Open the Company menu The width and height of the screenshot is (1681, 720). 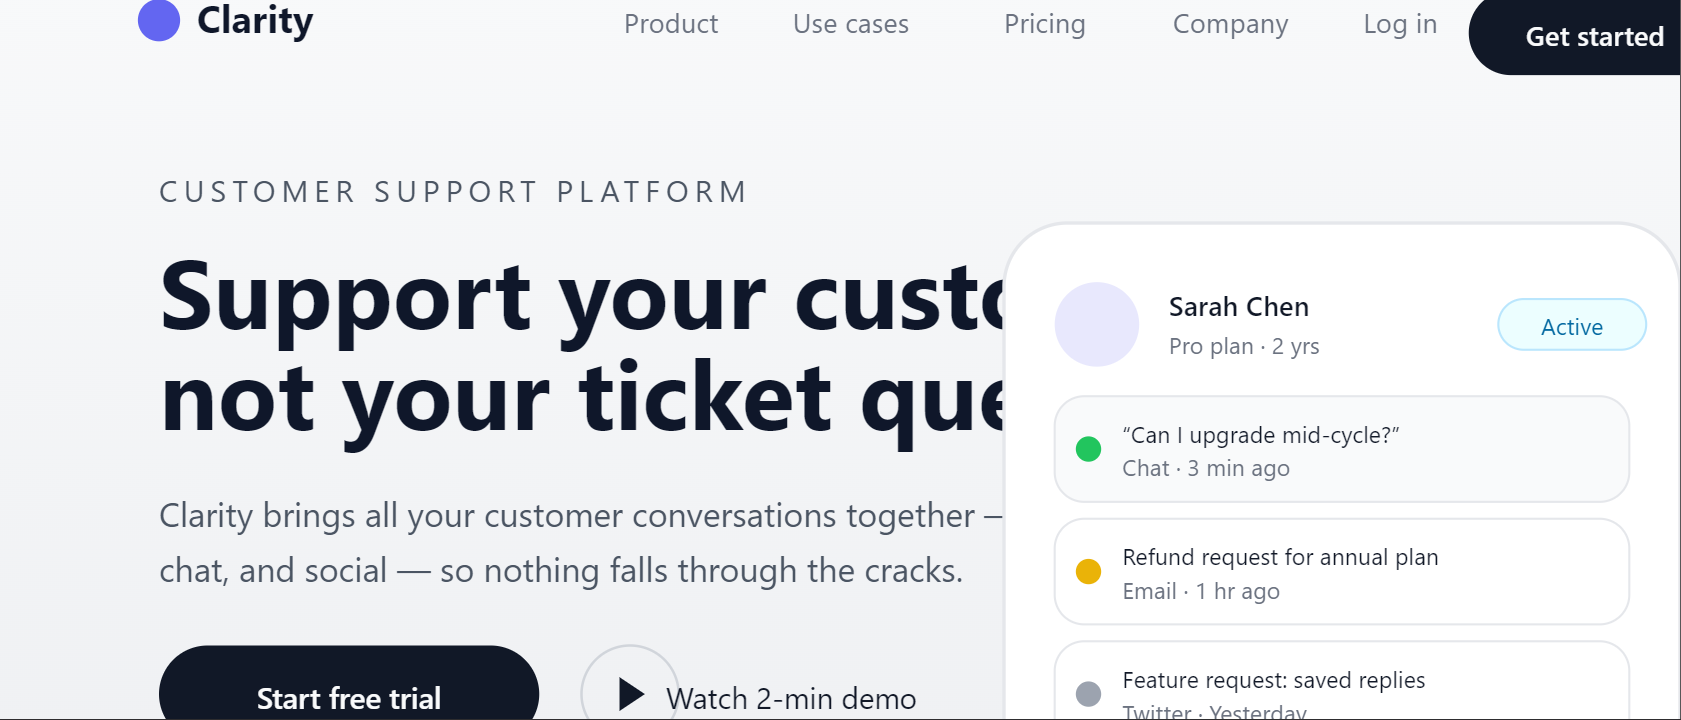pyautogui.click(x=1230, y=24)
